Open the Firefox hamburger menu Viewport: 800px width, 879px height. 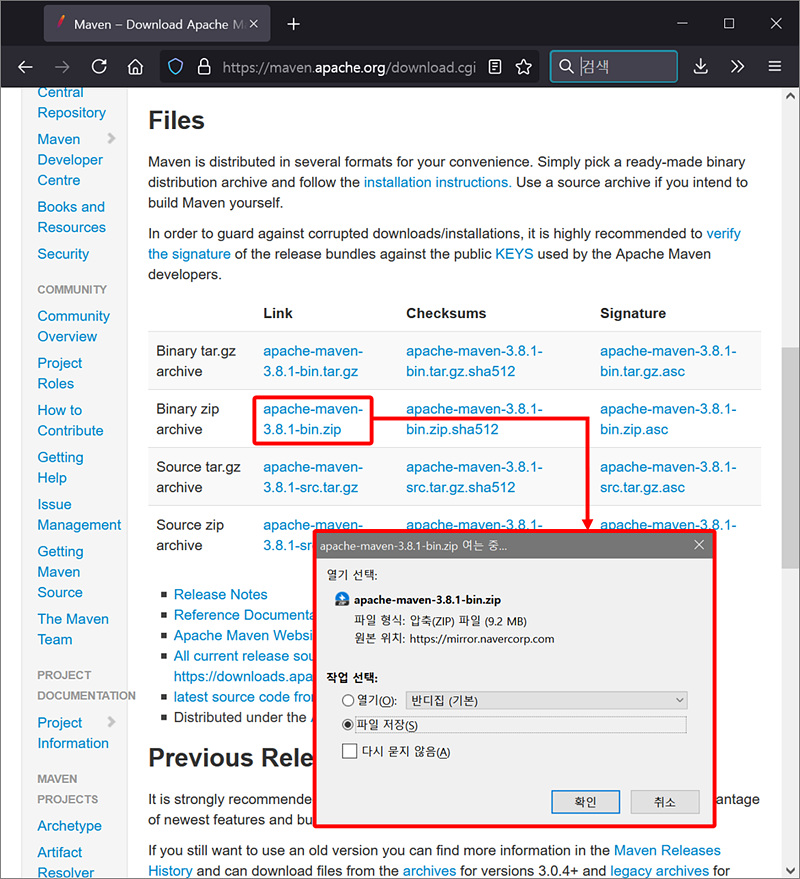[x=775, y=67]
